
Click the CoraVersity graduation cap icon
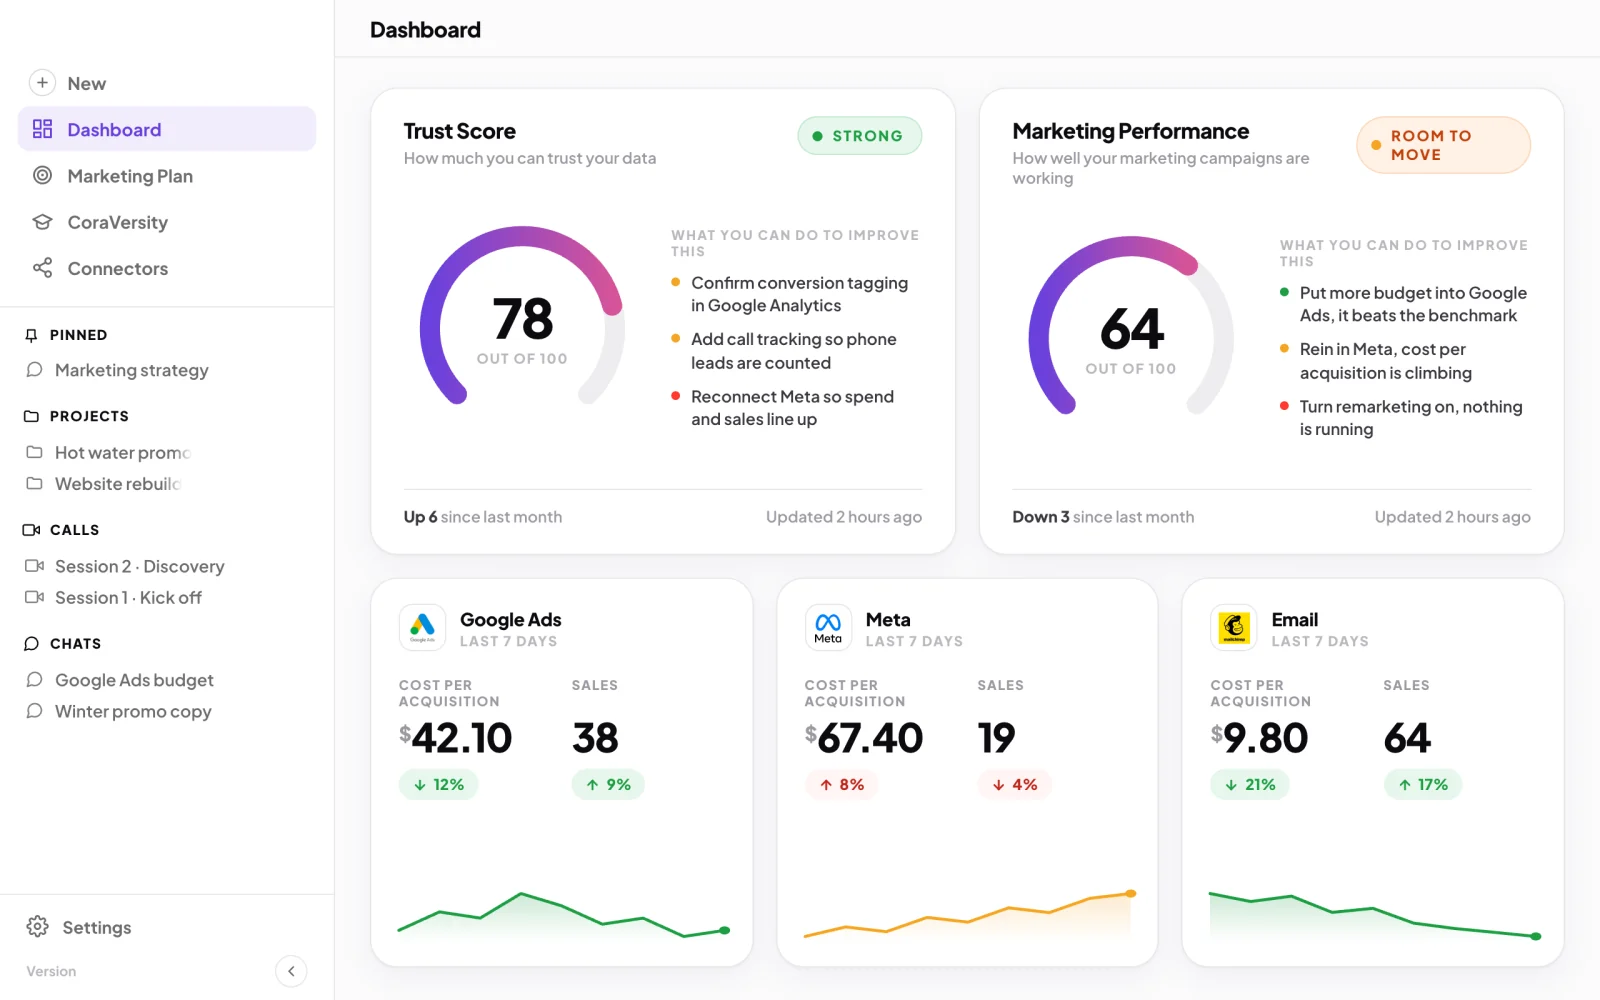pos(42,222)
